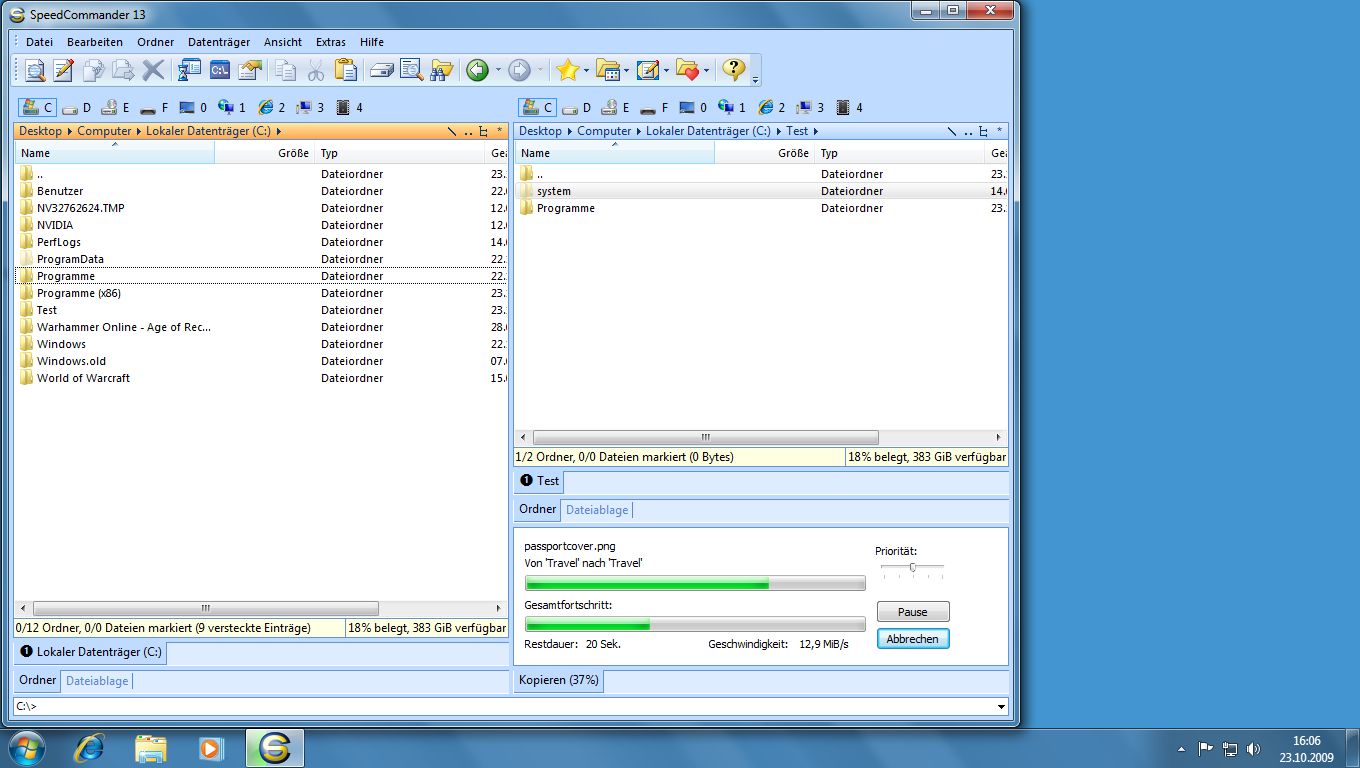Select the Windows.old folder in left panel
1360x768 pixels.
click(x=71, y=361)
